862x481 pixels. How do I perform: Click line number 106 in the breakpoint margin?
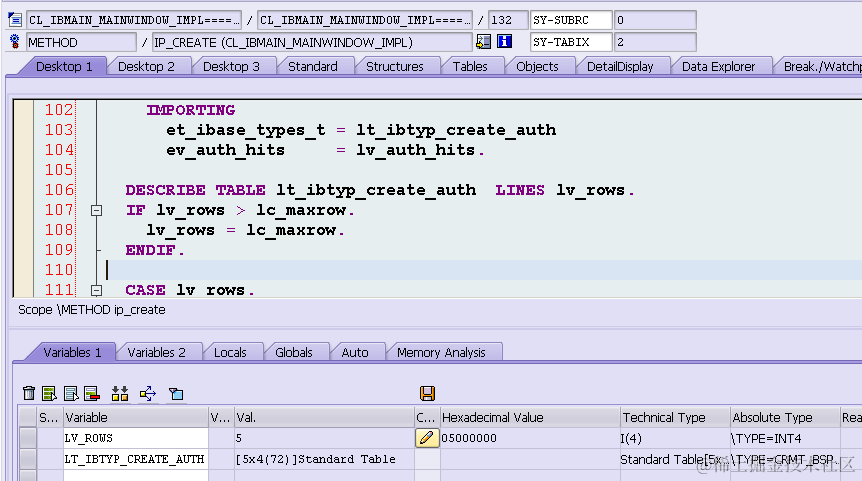pyautogui.click(x=59, y=190)
